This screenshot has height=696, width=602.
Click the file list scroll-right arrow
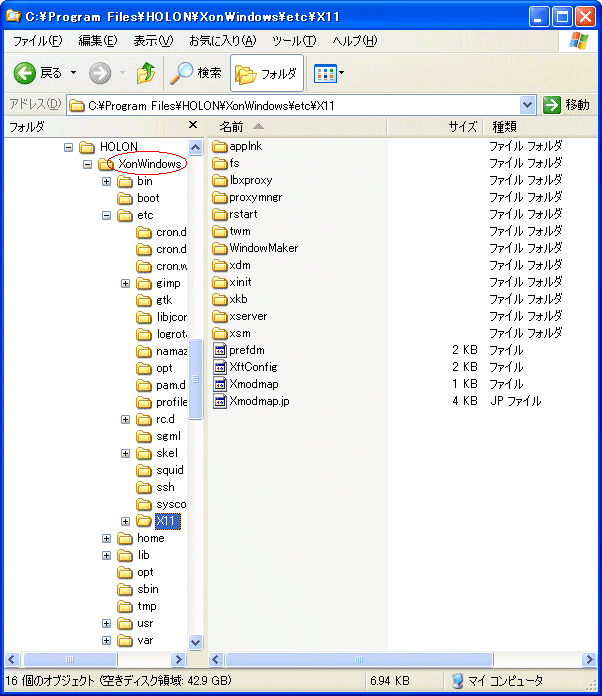pos(589,660)
